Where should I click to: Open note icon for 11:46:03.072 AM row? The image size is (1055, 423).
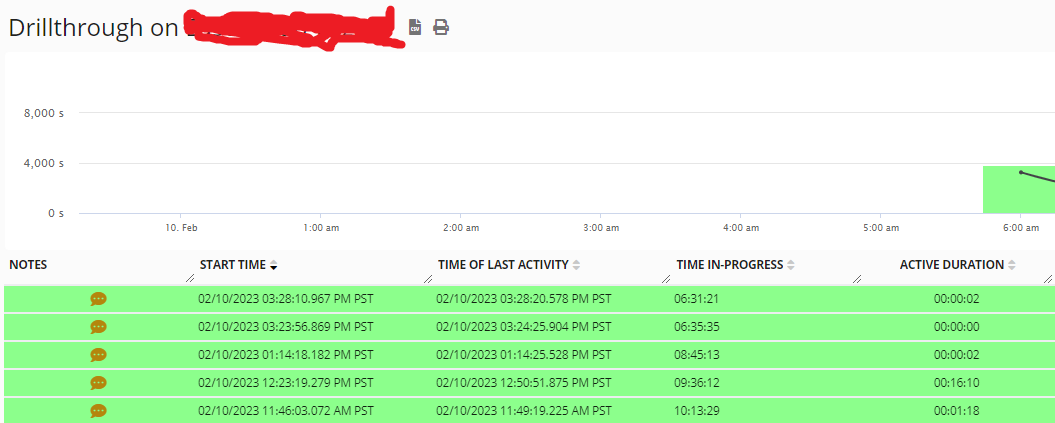pyautogui.click(x=98, y=411)
